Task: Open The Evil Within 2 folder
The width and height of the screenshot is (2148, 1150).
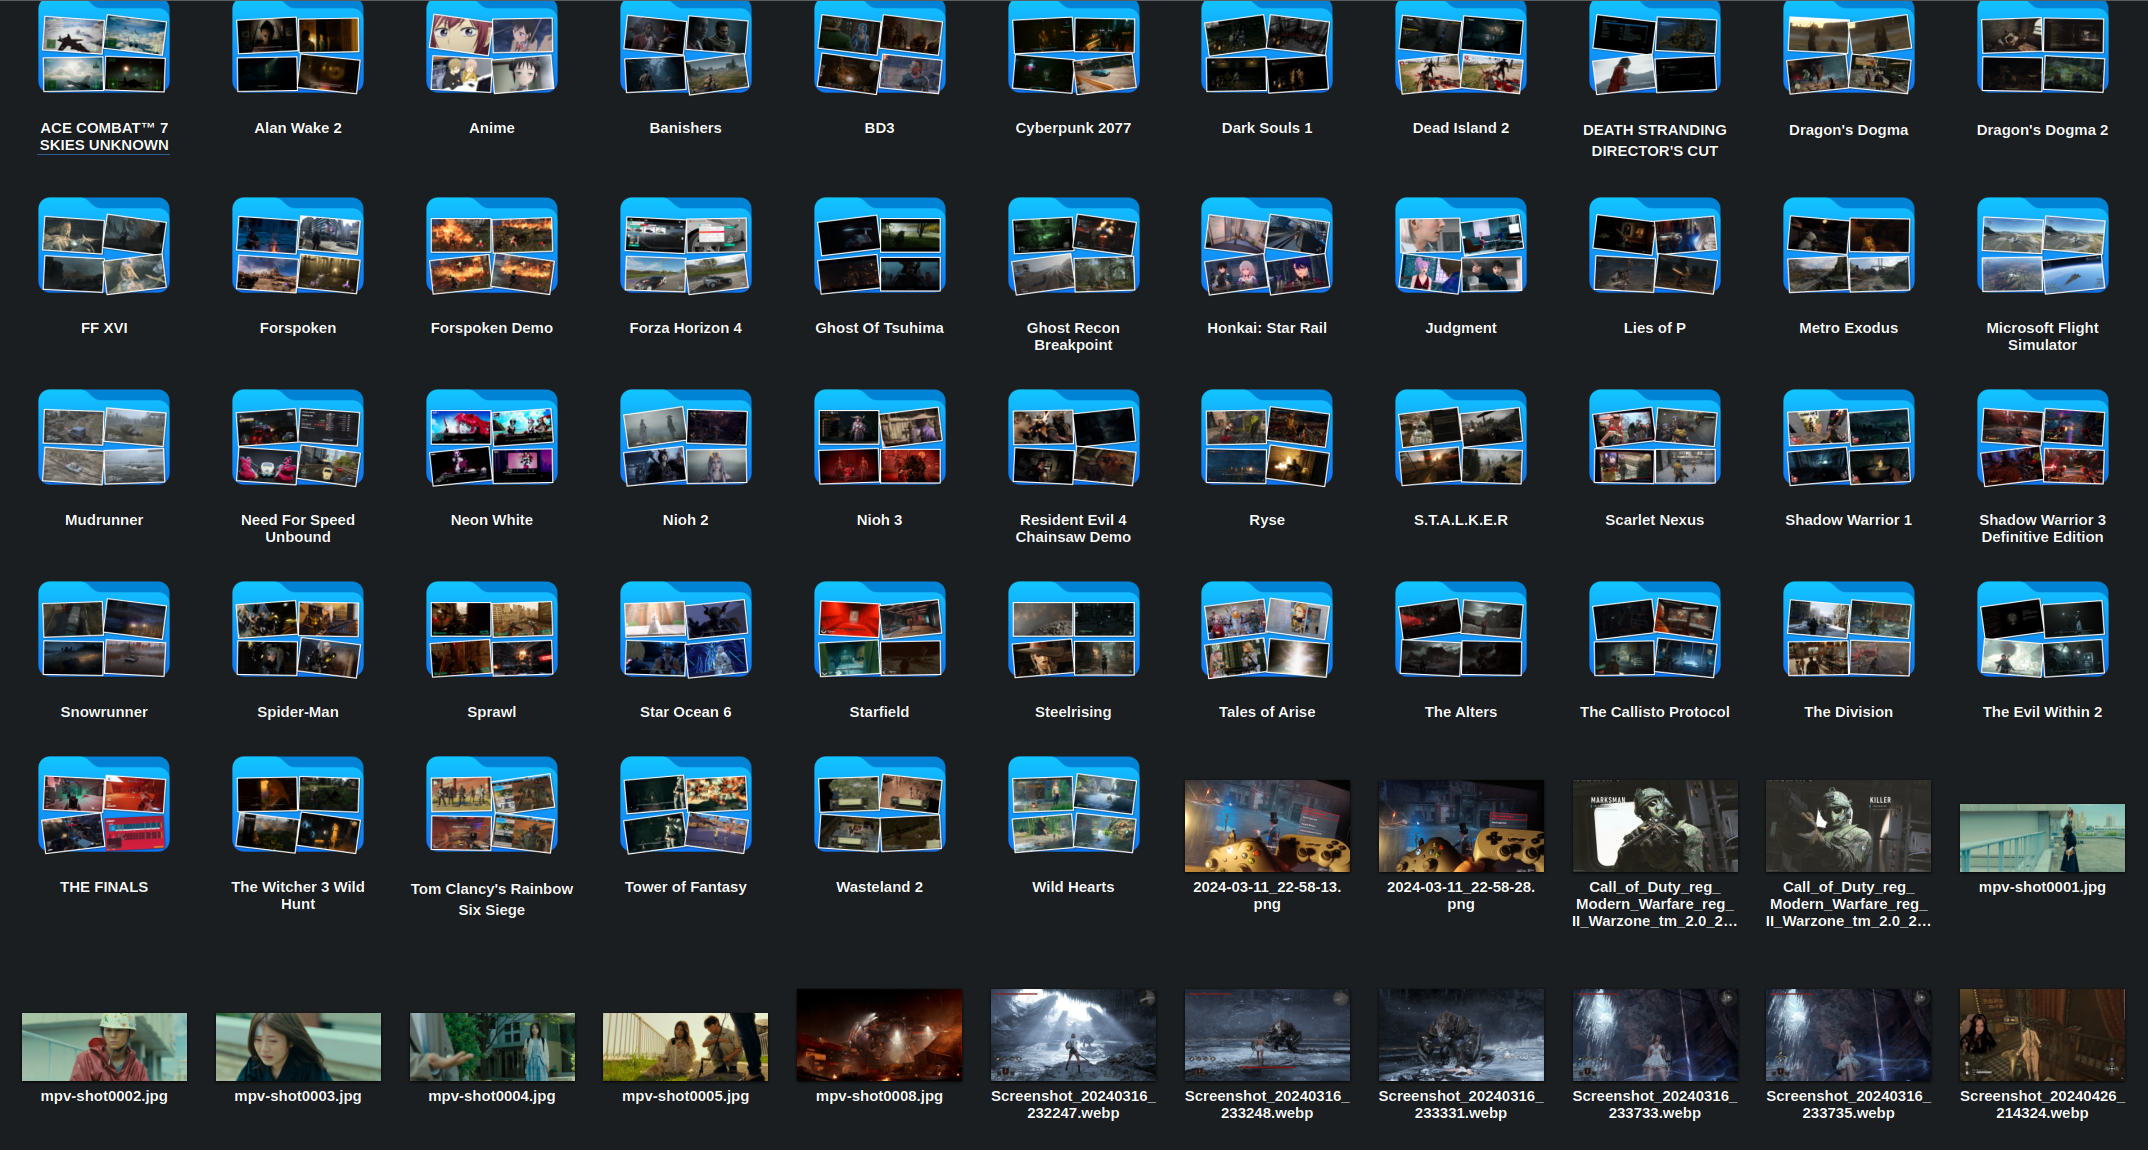Action: tap(2043, 630)
